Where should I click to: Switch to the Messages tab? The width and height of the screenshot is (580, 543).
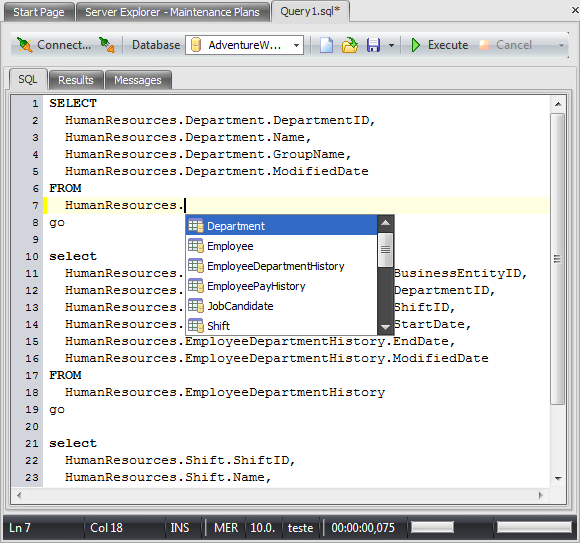coord(138,80)
